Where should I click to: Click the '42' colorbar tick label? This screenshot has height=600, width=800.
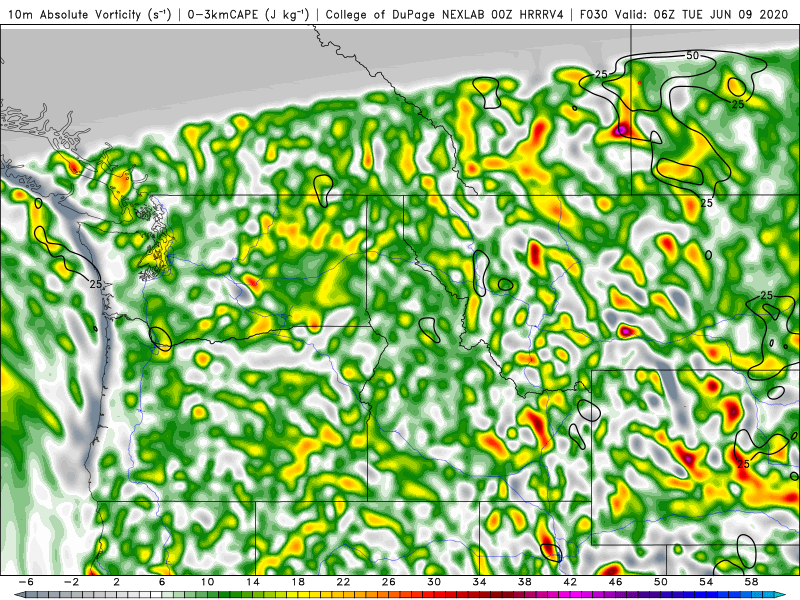point(570,582)
